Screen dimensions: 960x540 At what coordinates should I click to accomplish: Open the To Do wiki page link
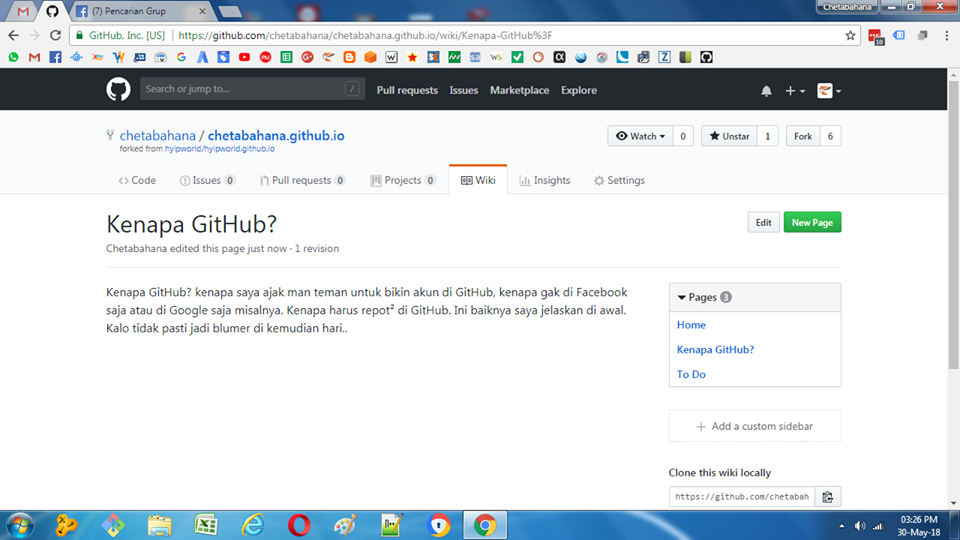click(x=691, y=374)
